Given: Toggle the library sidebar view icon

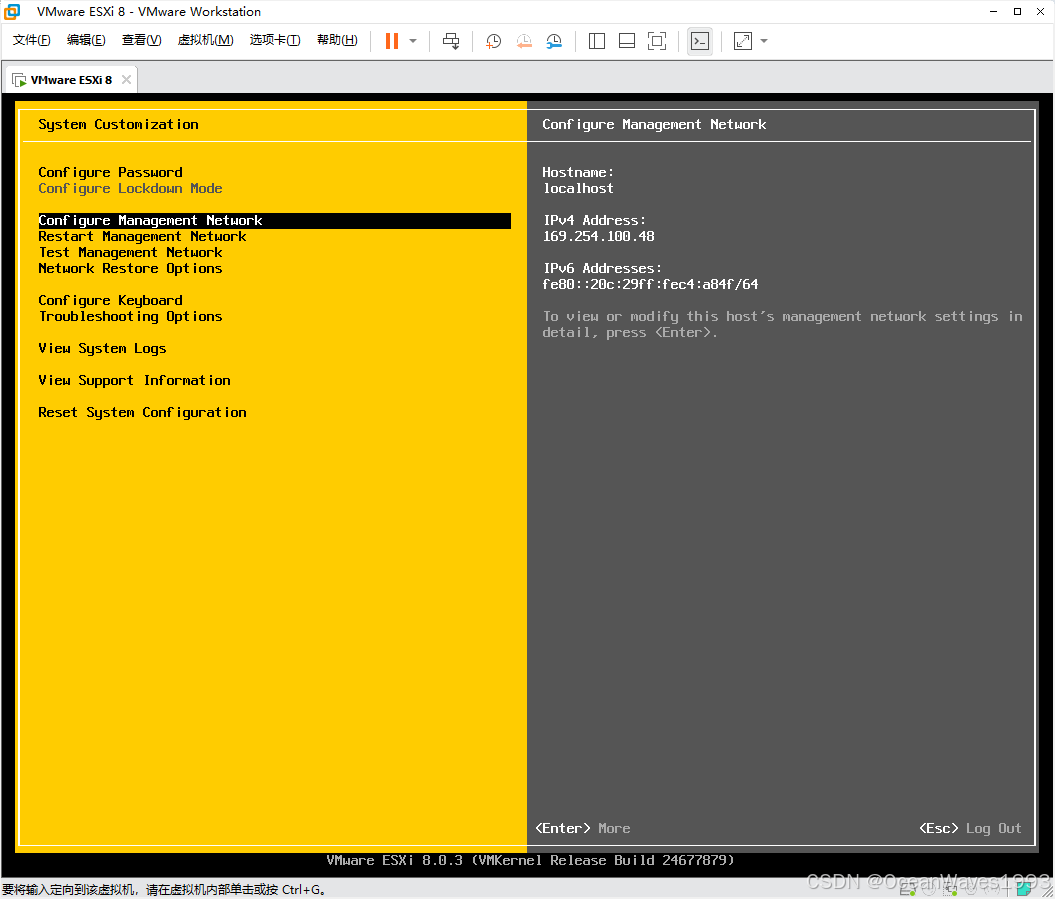Looking at the screenshot, I should pyautogui.click(x=597, y=41).
